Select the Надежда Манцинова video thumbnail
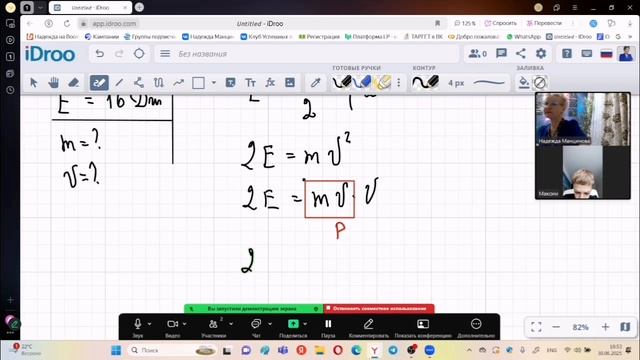Image resolution: width=640 pixels, height=360 pixels. (583, 119)
